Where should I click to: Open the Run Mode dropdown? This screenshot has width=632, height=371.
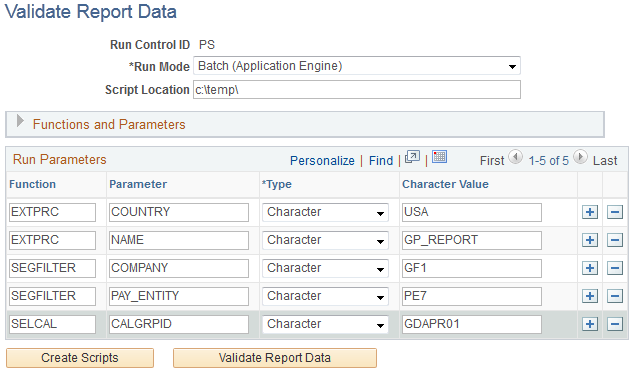pos(357,66)
